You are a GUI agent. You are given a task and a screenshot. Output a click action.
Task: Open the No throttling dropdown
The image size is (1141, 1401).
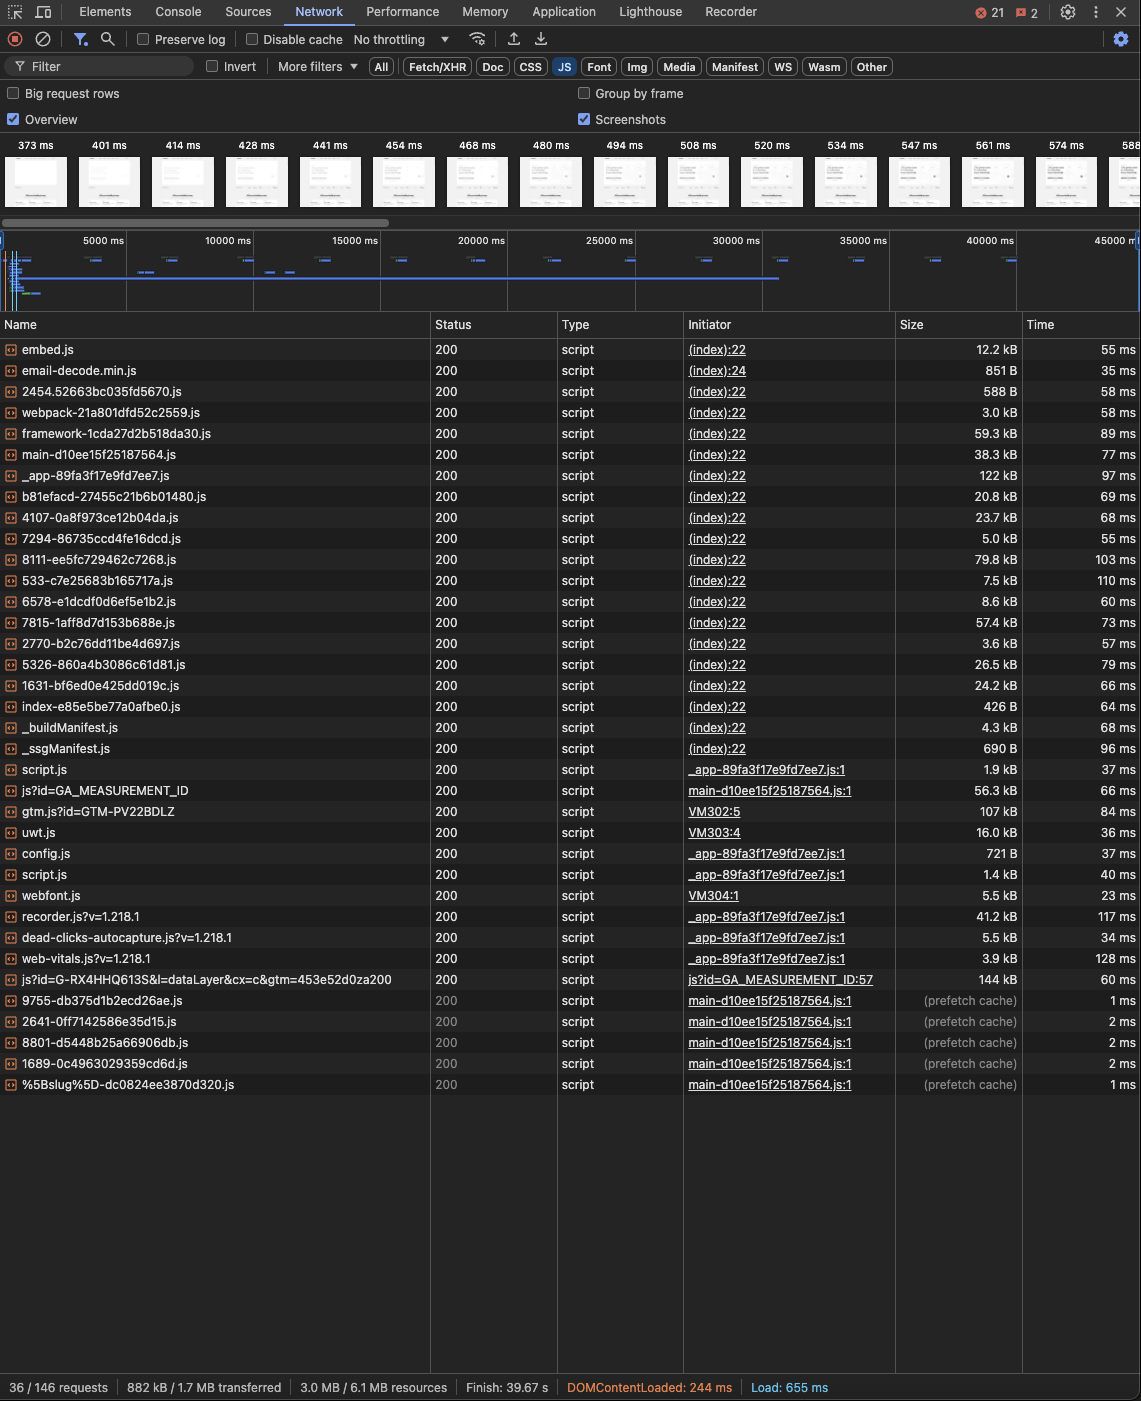click(x=401, y=39)
